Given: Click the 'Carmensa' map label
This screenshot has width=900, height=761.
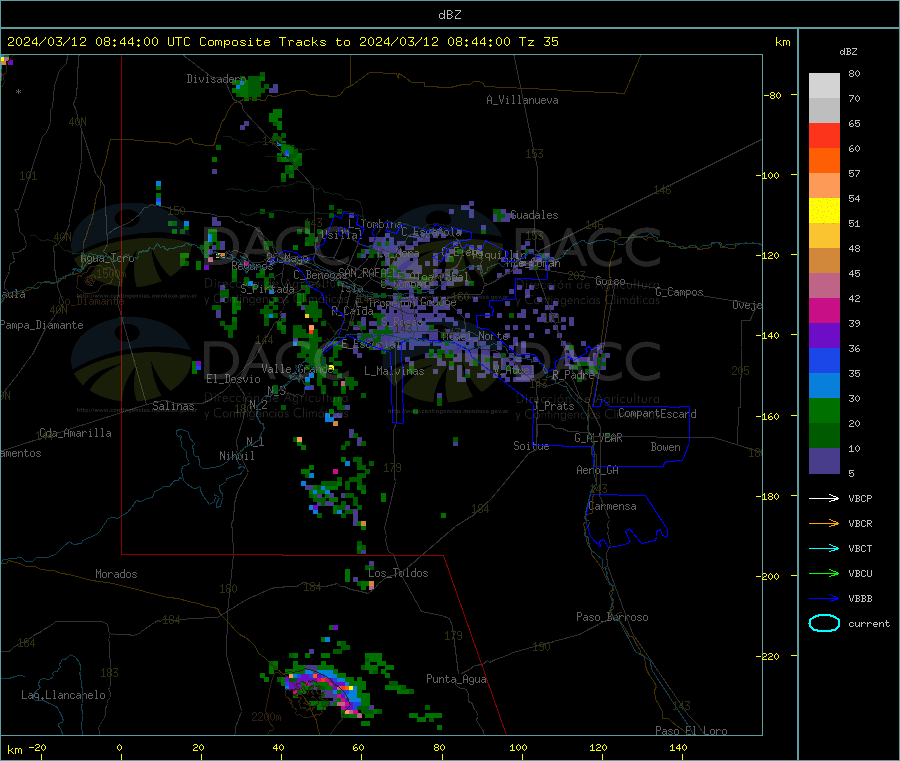Looking at the screenshot, I should pos(612,506).
